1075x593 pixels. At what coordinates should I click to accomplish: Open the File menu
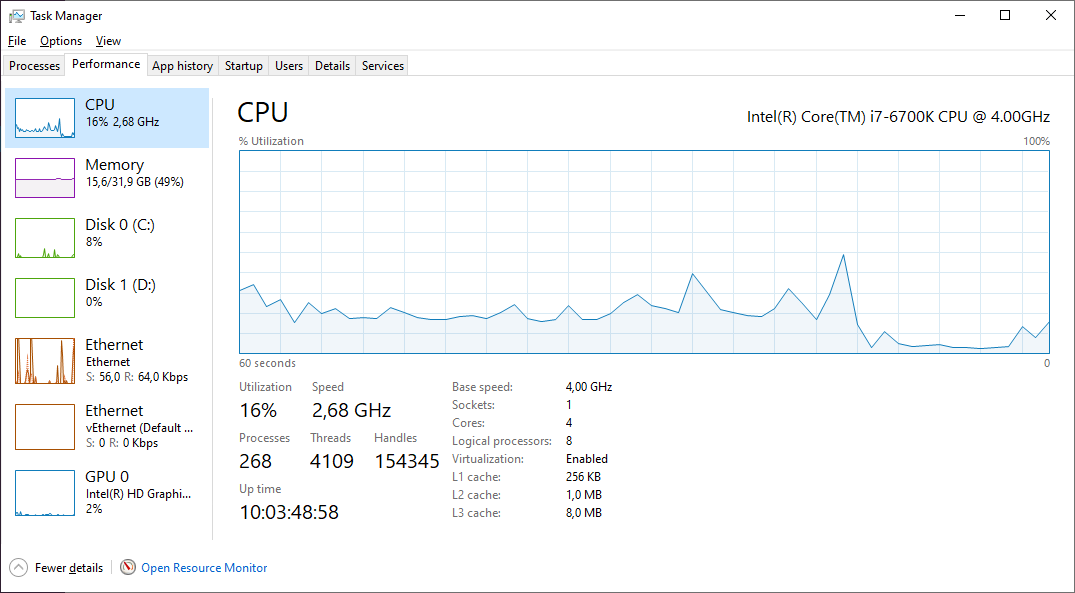pos(16,41)
